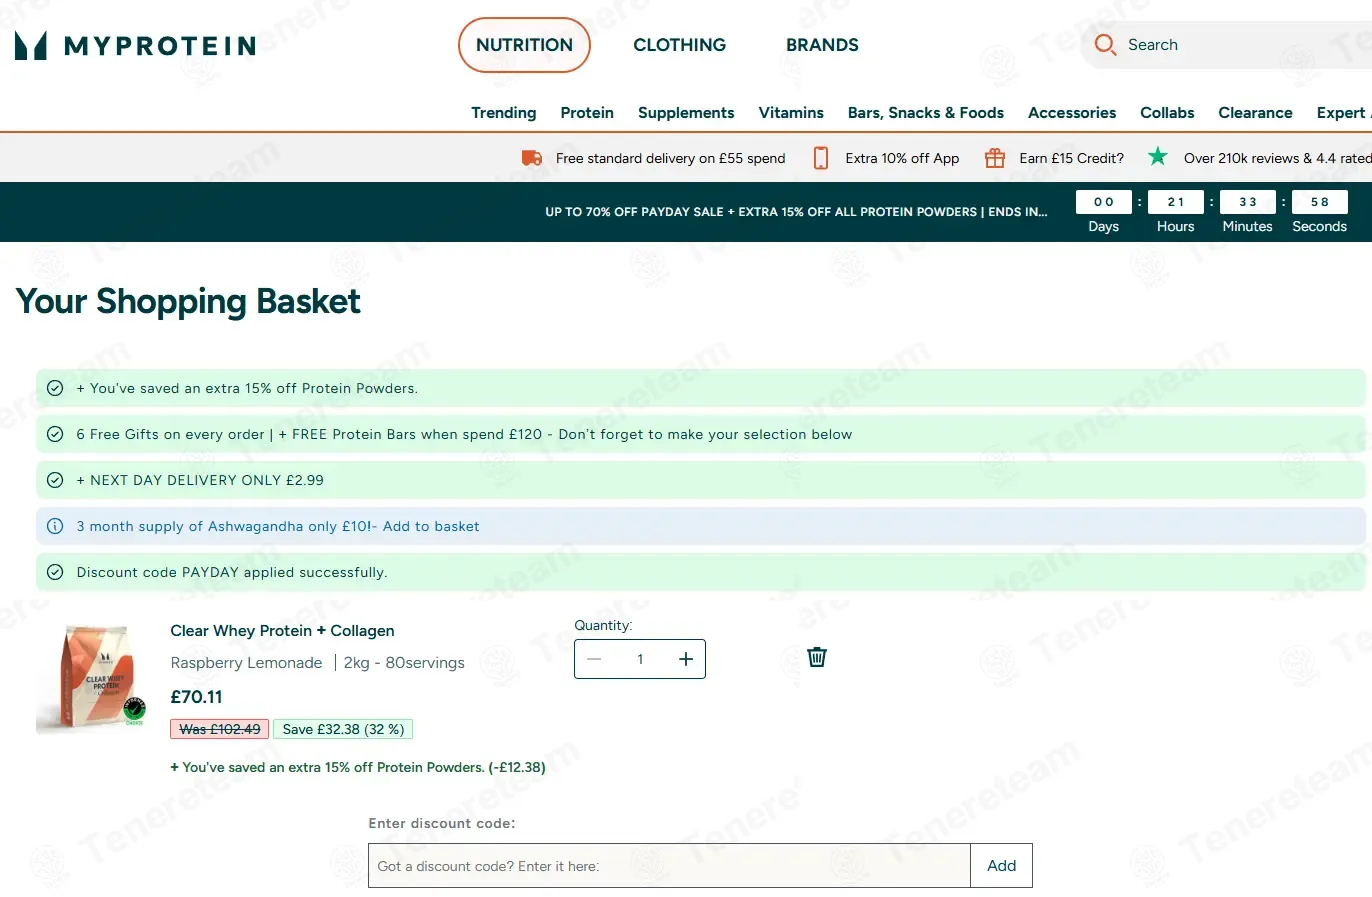Select the Nutrition tab

coord(524,45)
